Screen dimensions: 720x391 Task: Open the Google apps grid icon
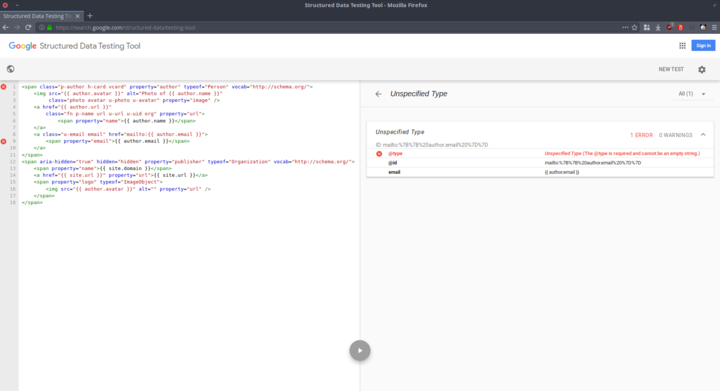(x=682, y=46)
